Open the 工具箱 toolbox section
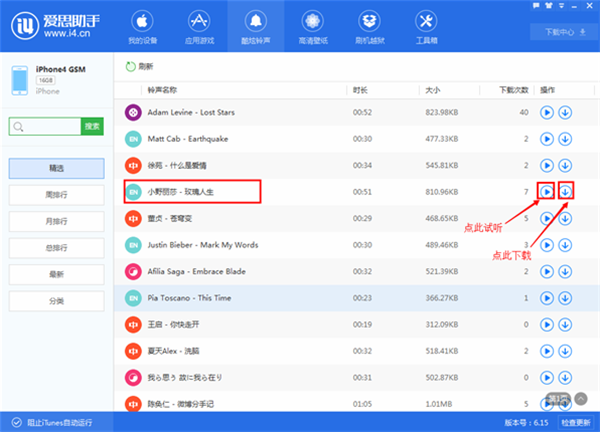This screenshot has height=432, width=600. [425, 27]
